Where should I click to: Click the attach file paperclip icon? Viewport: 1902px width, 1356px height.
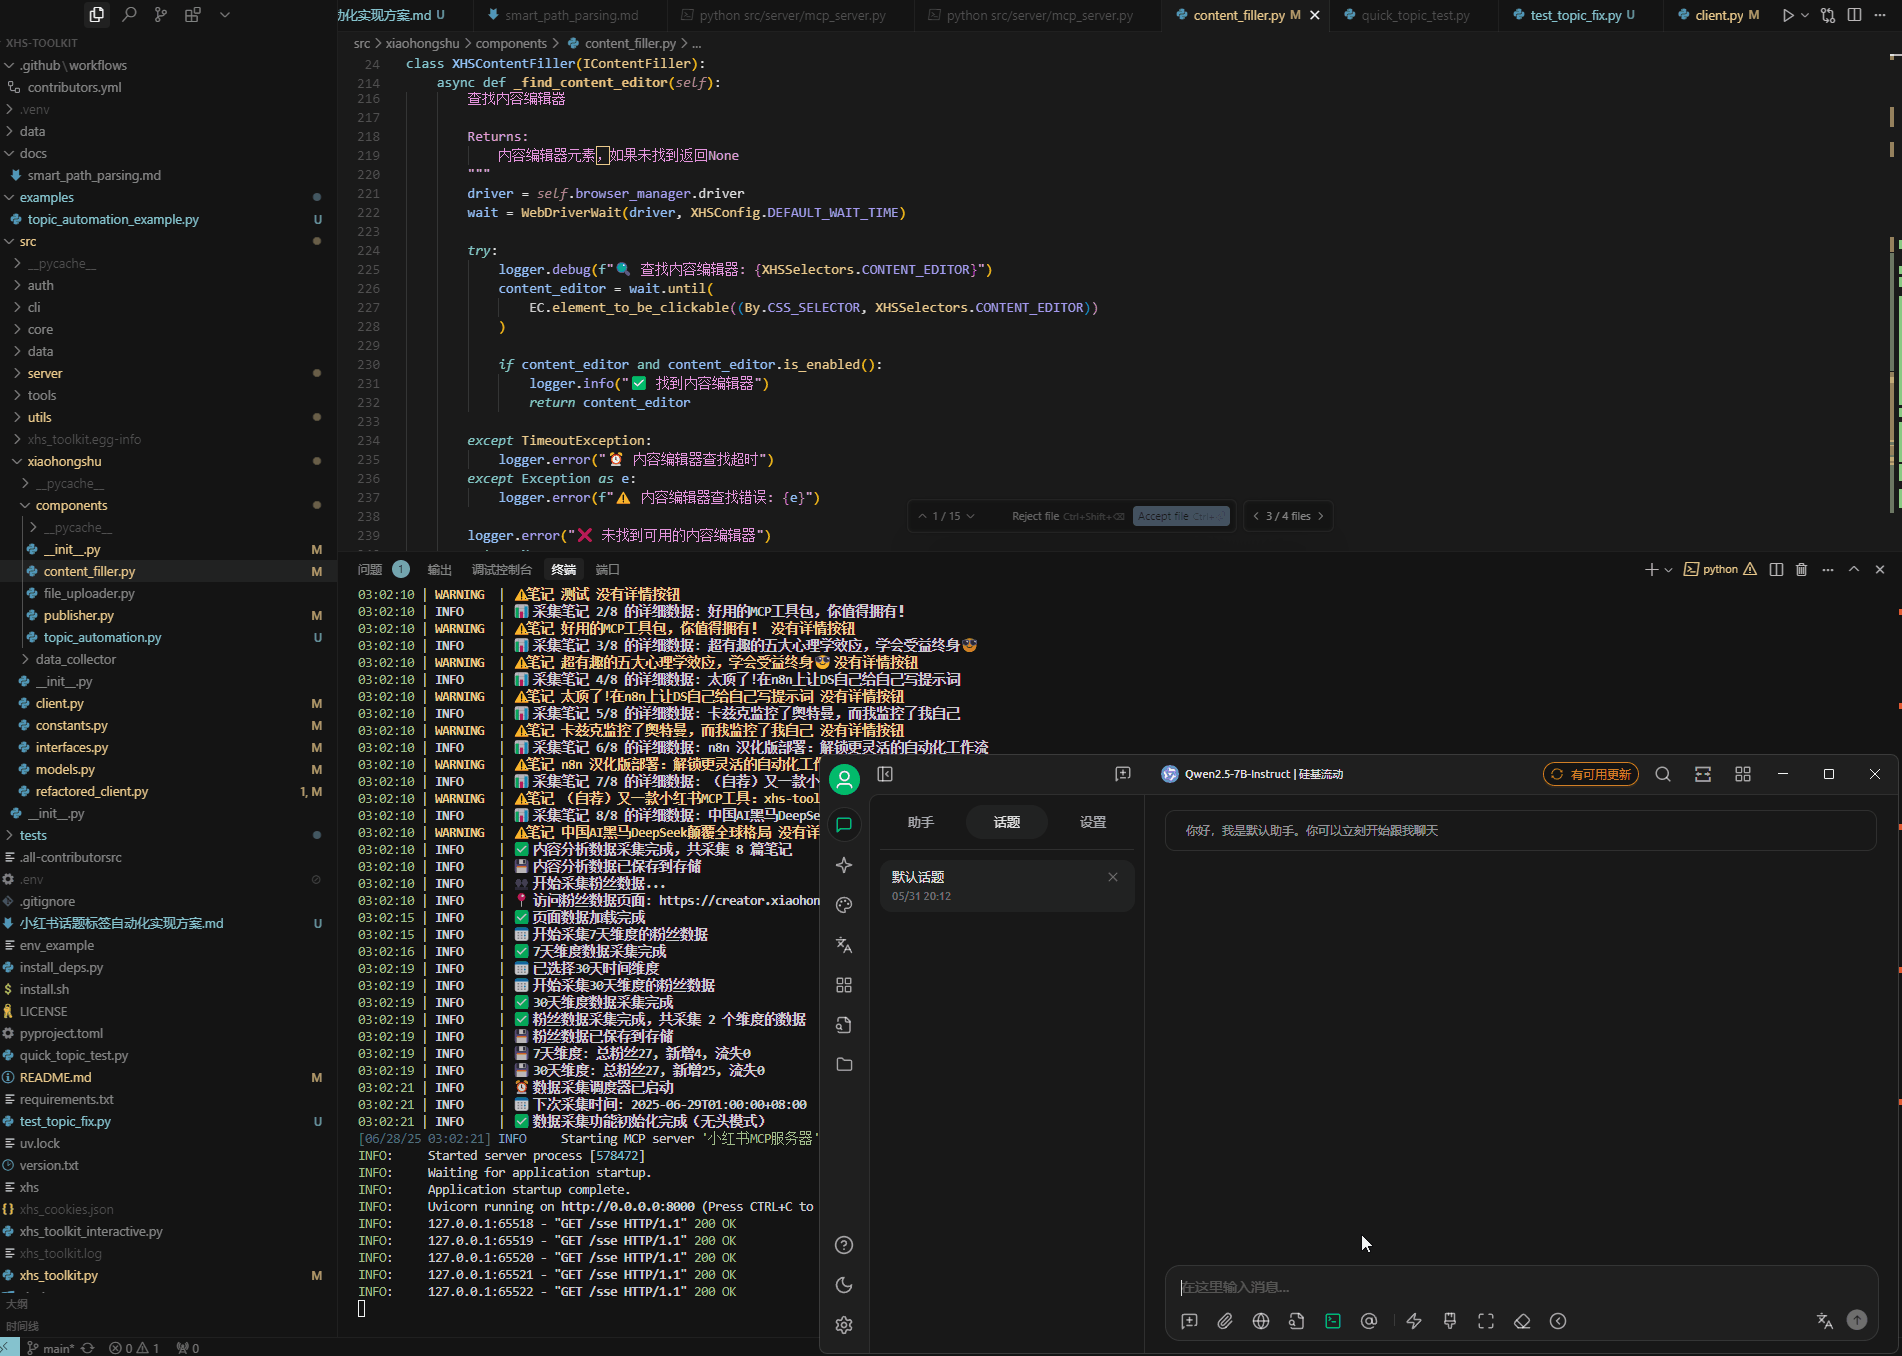pyautogui.click(x=1225, y=1321)
